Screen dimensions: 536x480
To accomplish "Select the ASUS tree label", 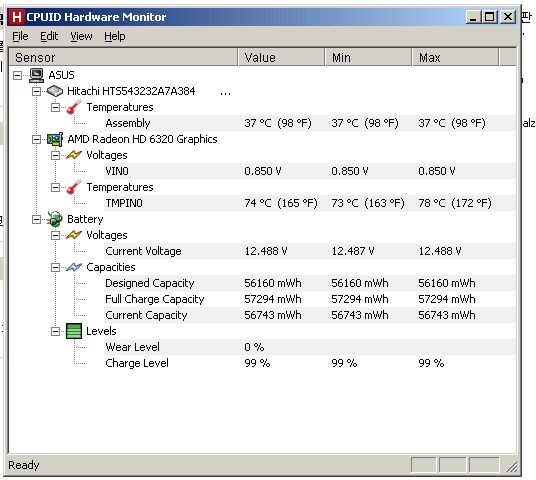I will coord(61,75).
